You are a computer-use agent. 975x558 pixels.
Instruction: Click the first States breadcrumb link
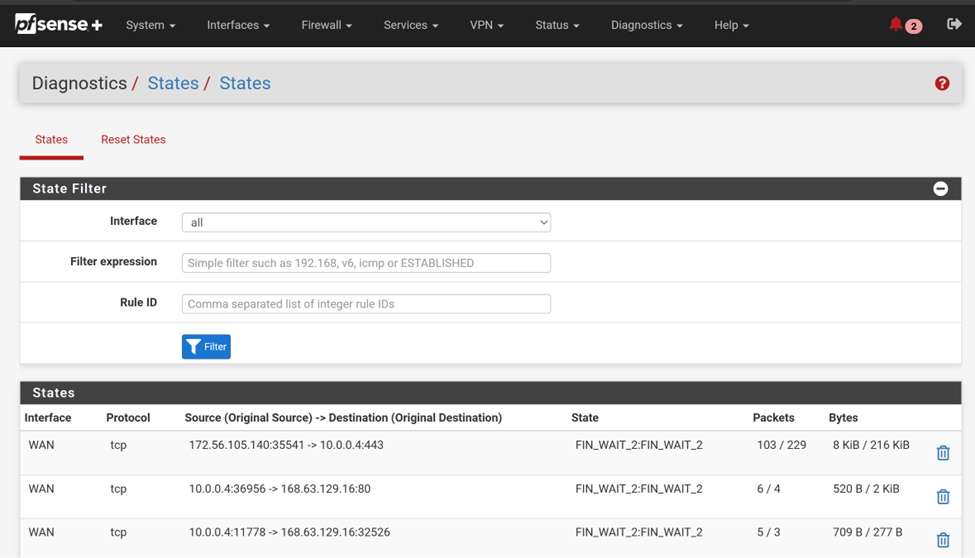[x=173, y=83]
